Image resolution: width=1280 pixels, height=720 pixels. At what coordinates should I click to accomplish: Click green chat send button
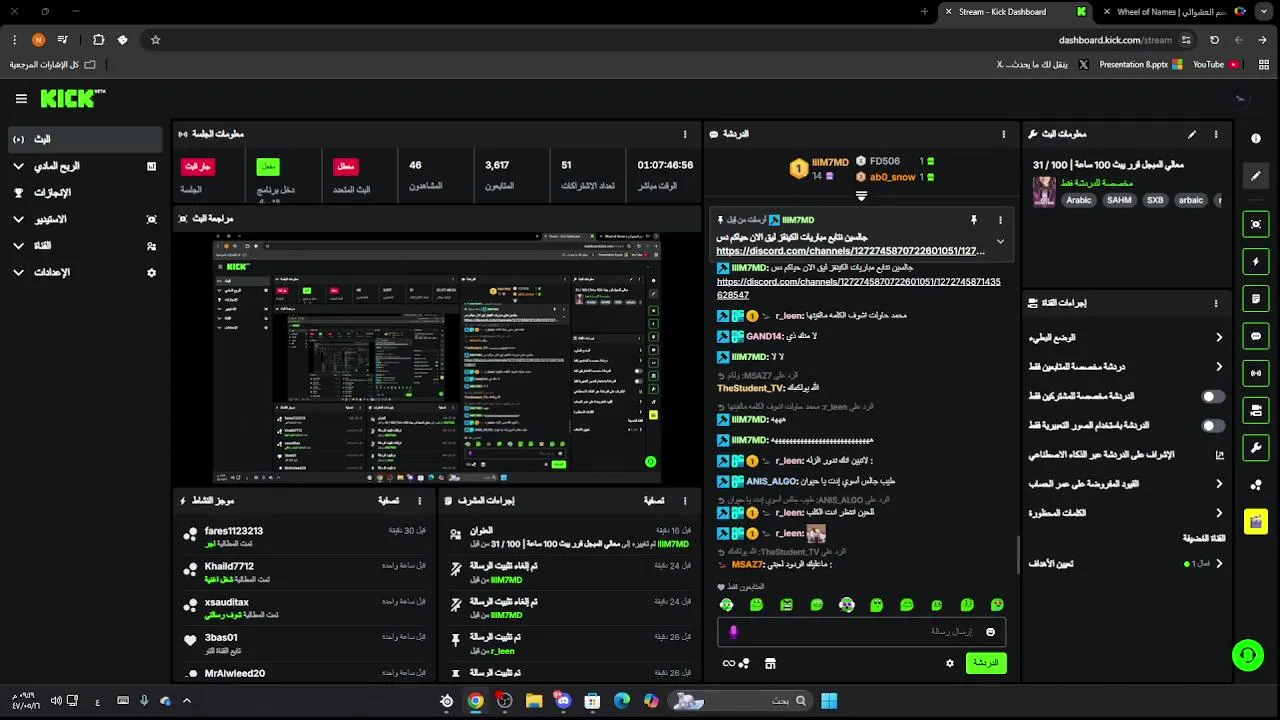point(986,663)
